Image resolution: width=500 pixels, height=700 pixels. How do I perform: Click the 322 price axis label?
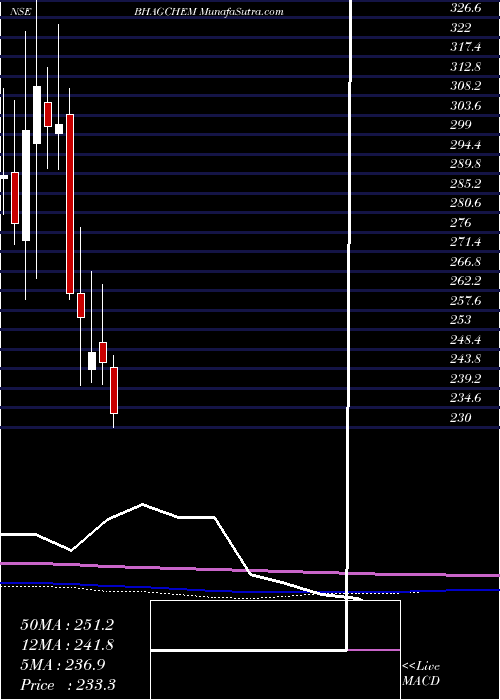pyautogui.click(x=461, y=28)
